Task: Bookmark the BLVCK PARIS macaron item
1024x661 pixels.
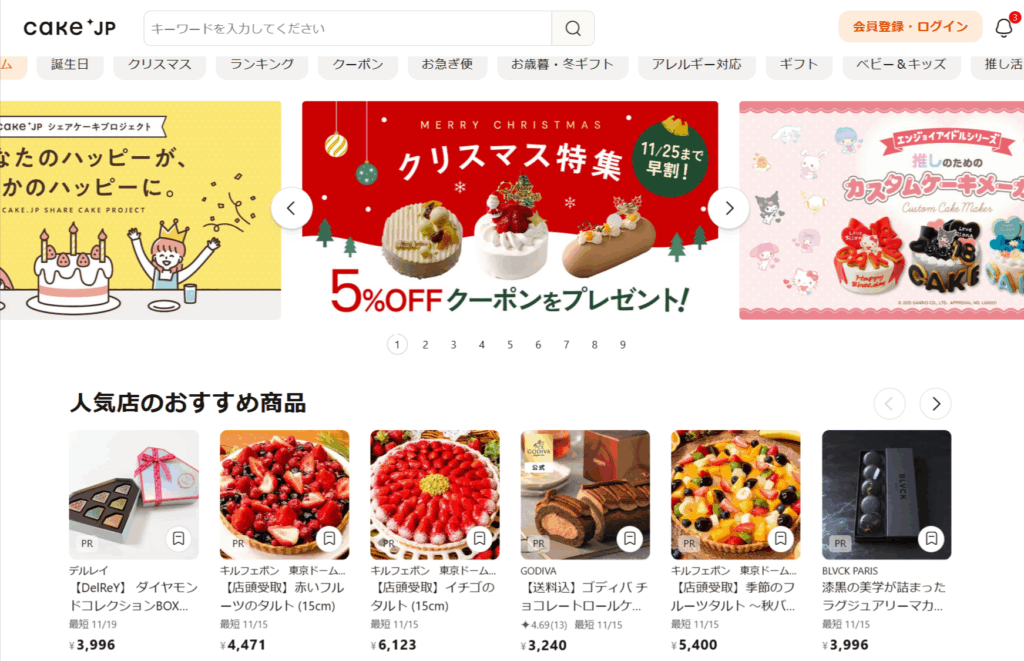Action: pyautogui.click(x=931, y=538)
